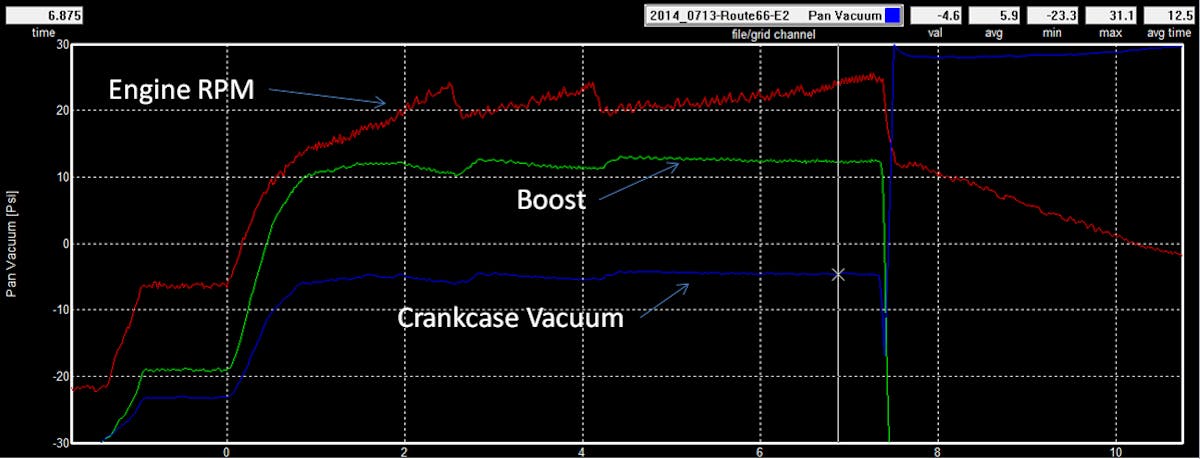Select the Boost annotation label

550,199
